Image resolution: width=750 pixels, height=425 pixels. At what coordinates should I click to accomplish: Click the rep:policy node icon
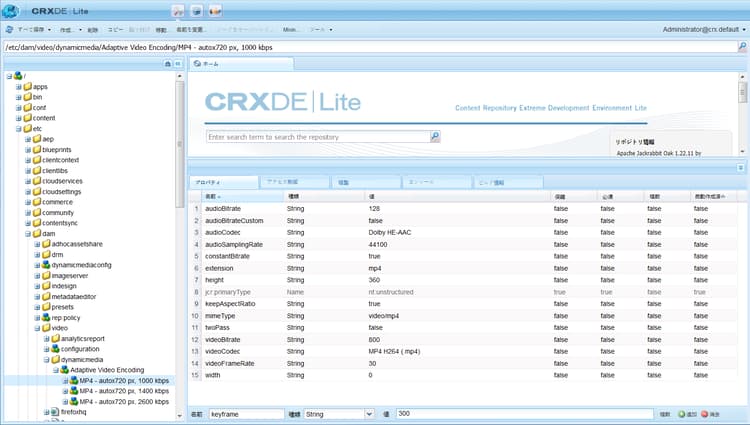46,317
